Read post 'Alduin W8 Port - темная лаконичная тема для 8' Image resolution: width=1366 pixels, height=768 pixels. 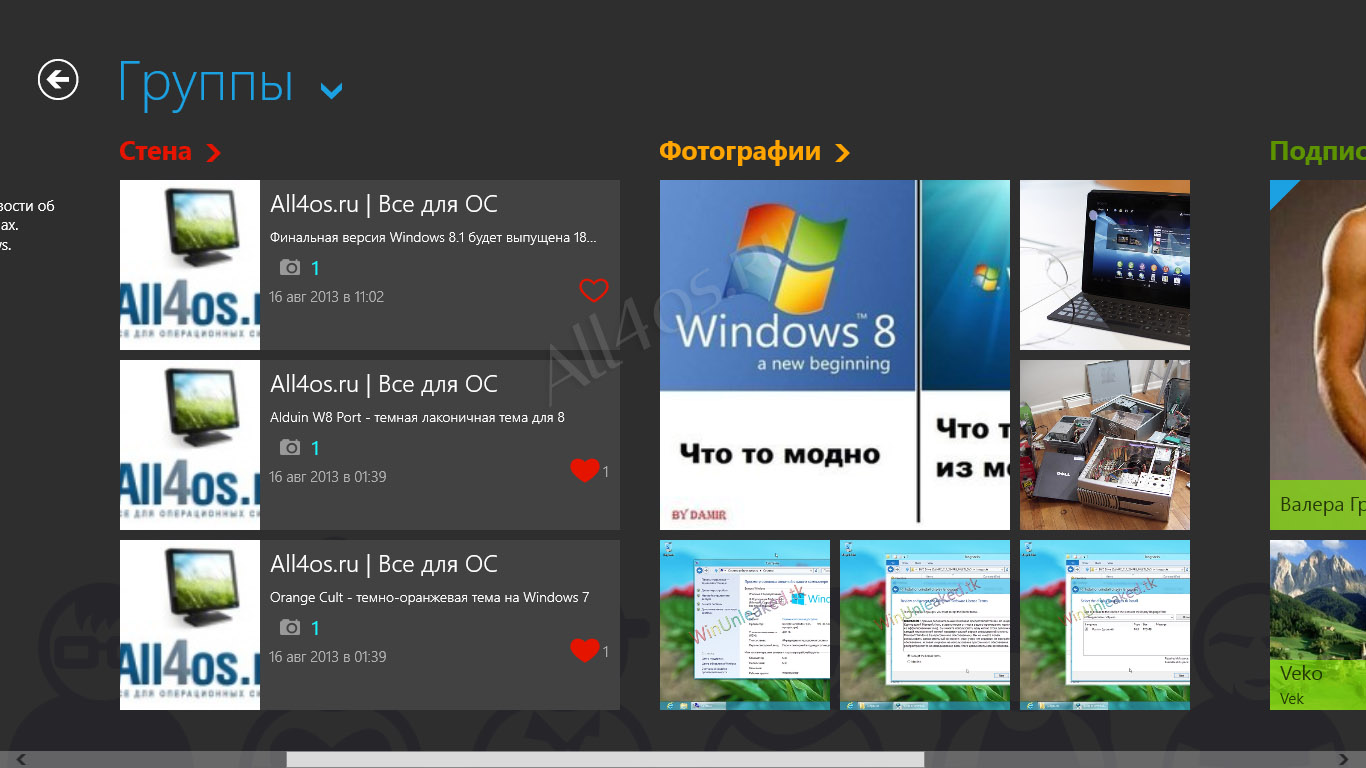pyautogui.click(x=417, y=417)
